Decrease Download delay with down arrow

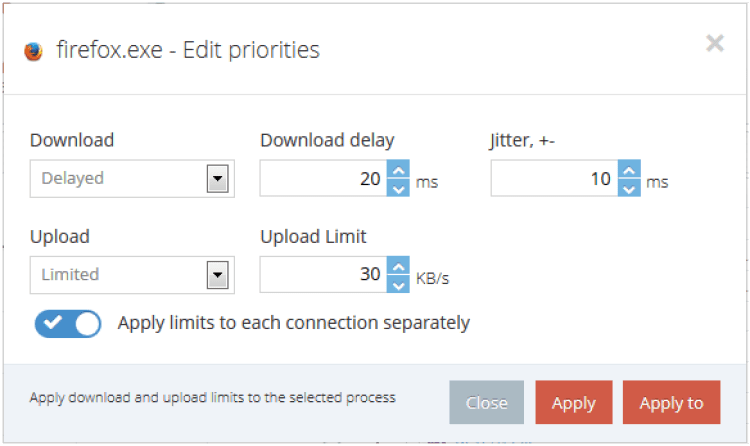398,188
